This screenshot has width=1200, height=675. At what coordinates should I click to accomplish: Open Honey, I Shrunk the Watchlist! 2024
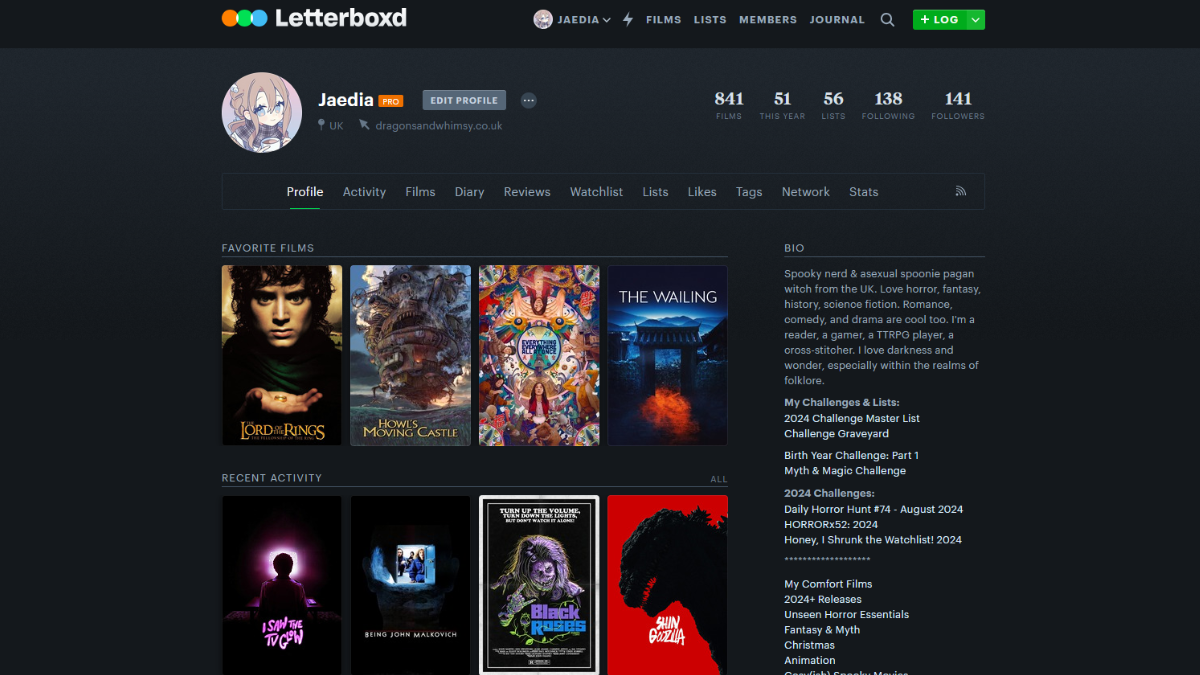click(x=873, y=540)
